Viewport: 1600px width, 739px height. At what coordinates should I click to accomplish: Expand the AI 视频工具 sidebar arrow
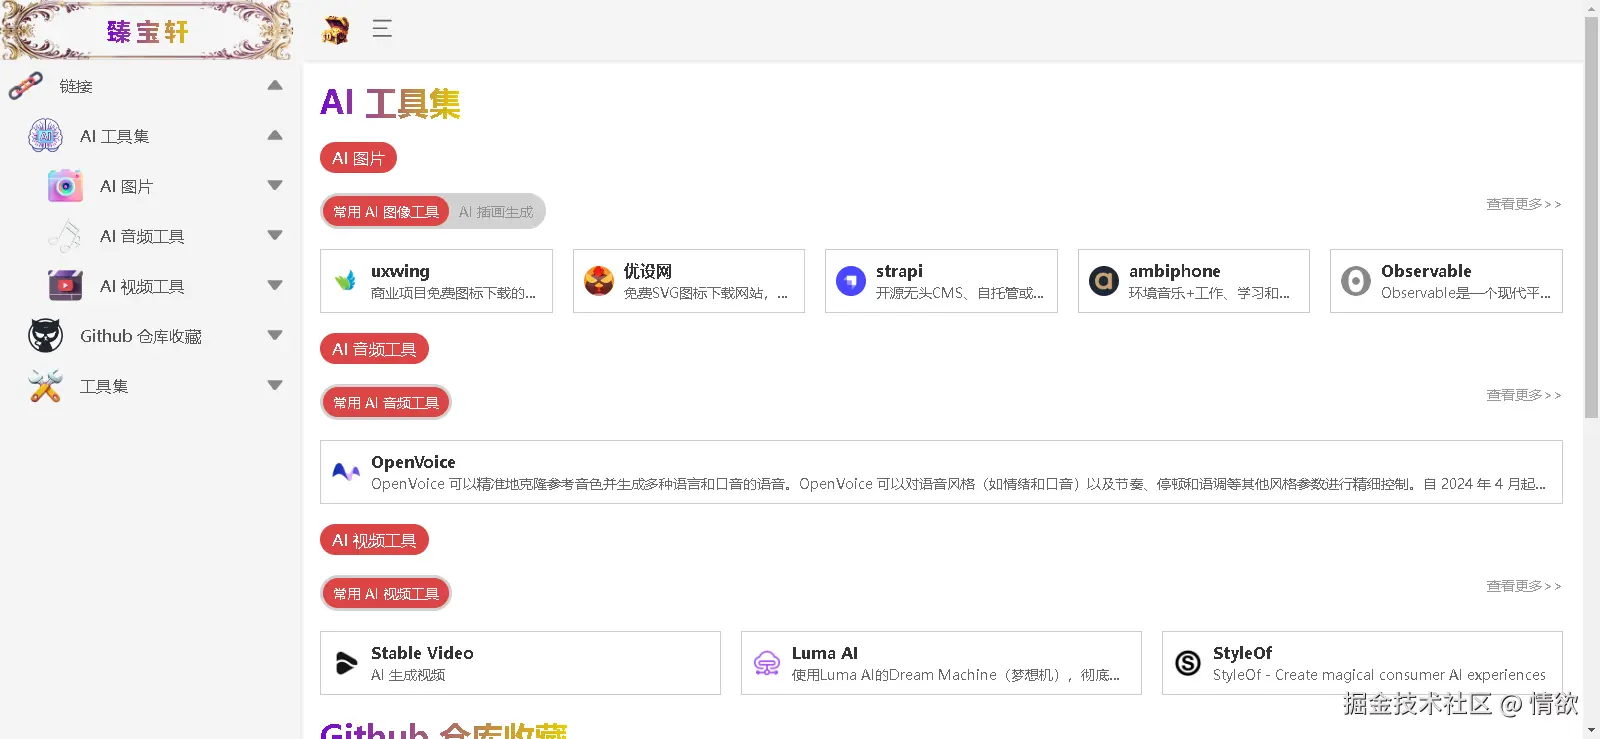point(275,286)
